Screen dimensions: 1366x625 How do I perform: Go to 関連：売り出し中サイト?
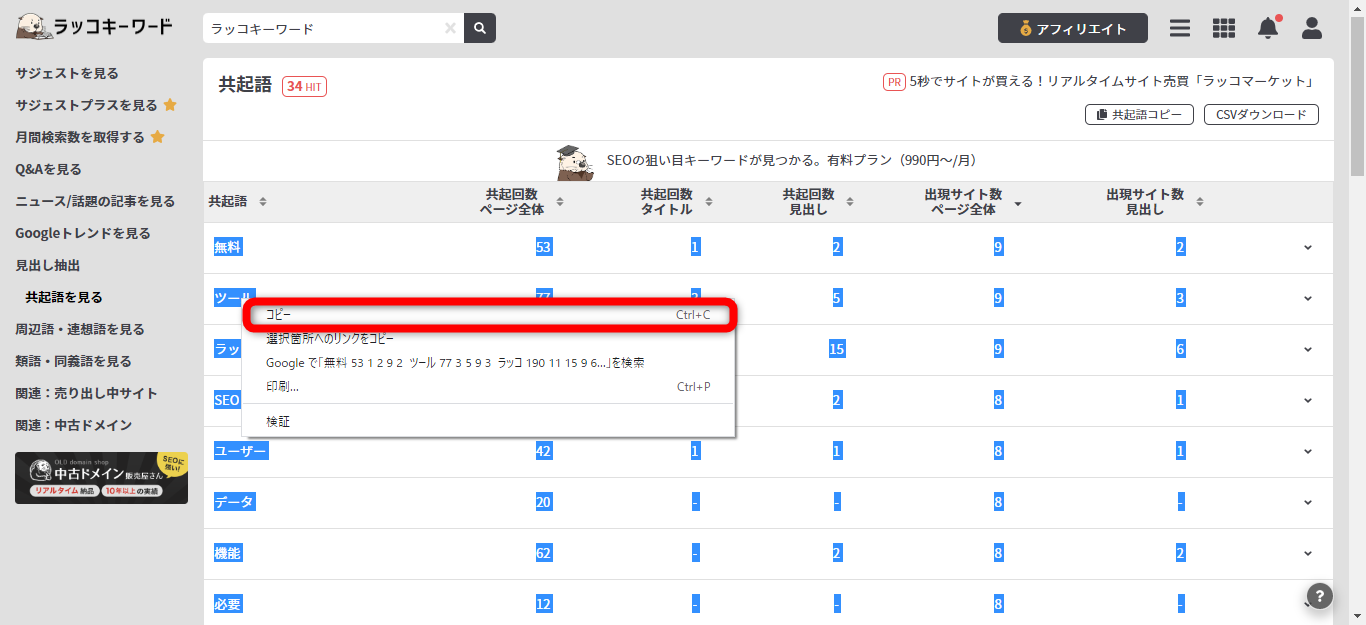tap(86, 393)
